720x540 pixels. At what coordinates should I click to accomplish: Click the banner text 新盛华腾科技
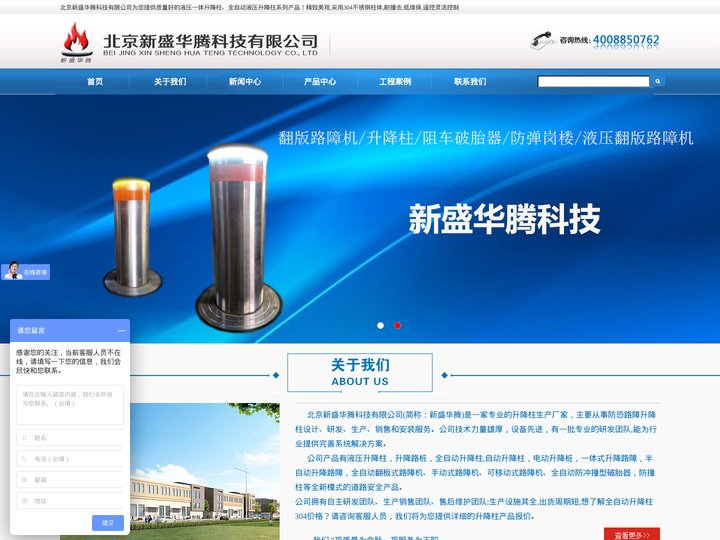point(504,219)
